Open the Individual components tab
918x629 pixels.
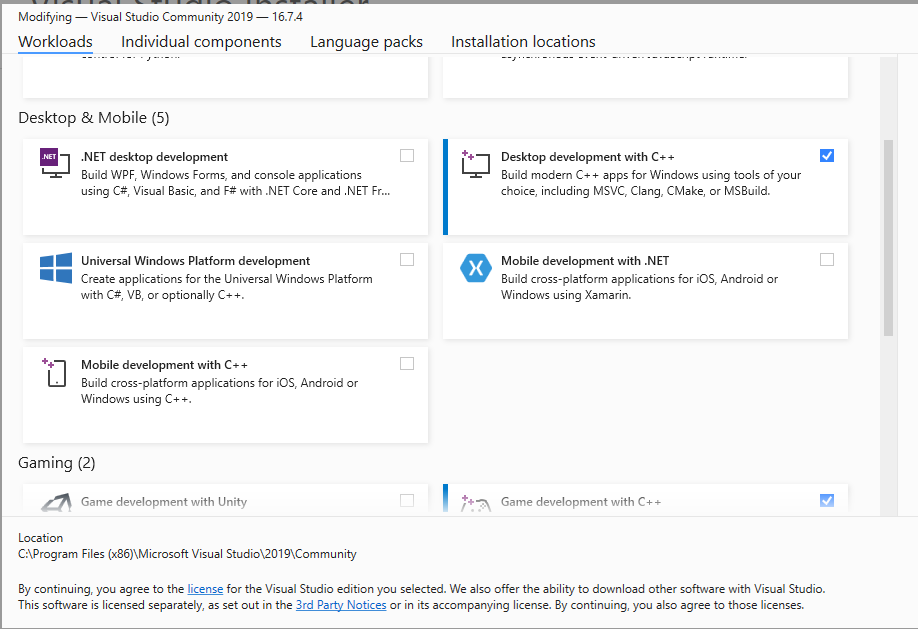click(201, 42)
